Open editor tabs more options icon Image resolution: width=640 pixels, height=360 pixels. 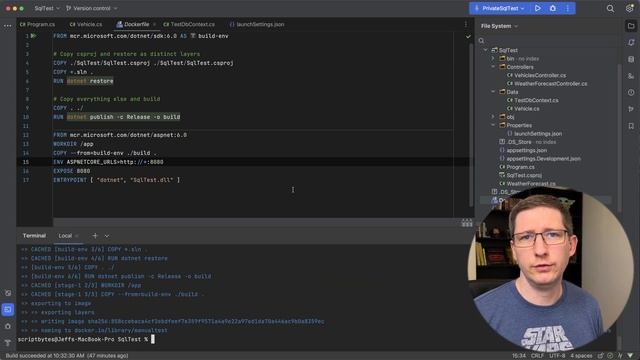tap(466, 24)
